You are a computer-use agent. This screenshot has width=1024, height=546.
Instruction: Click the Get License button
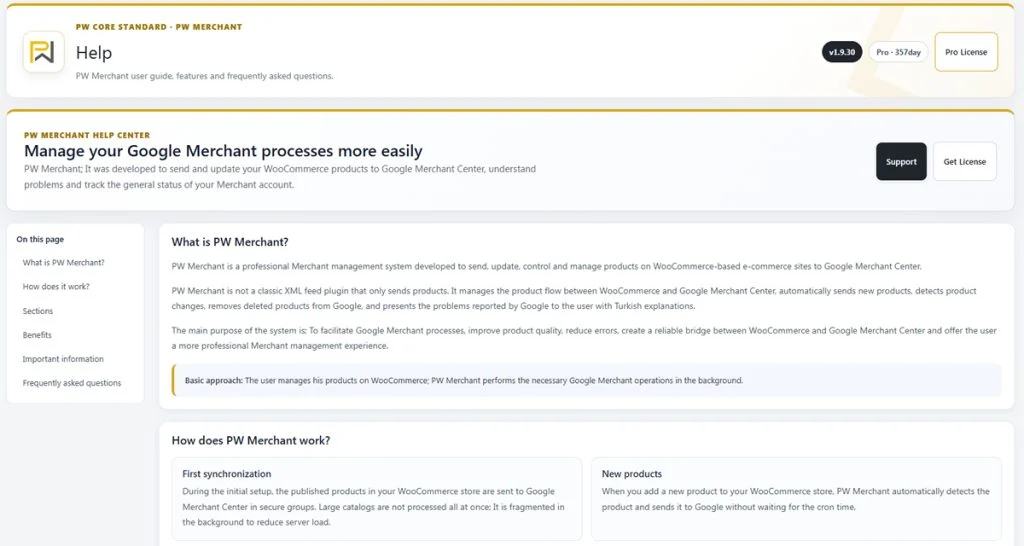[x=965, y=161]
